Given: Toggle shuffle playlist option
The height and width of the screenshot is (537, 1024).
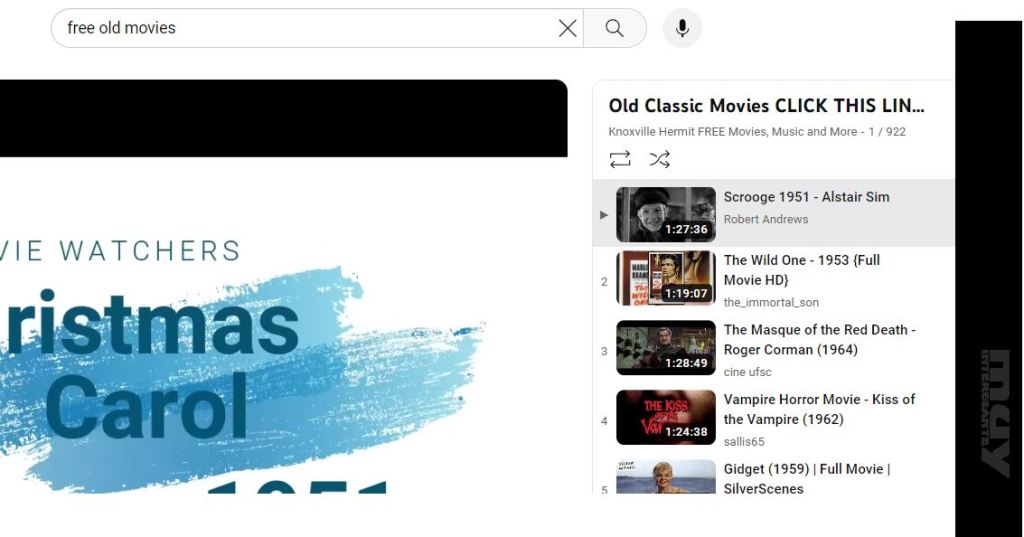Looking at the screenshot, I should [659, 159].
